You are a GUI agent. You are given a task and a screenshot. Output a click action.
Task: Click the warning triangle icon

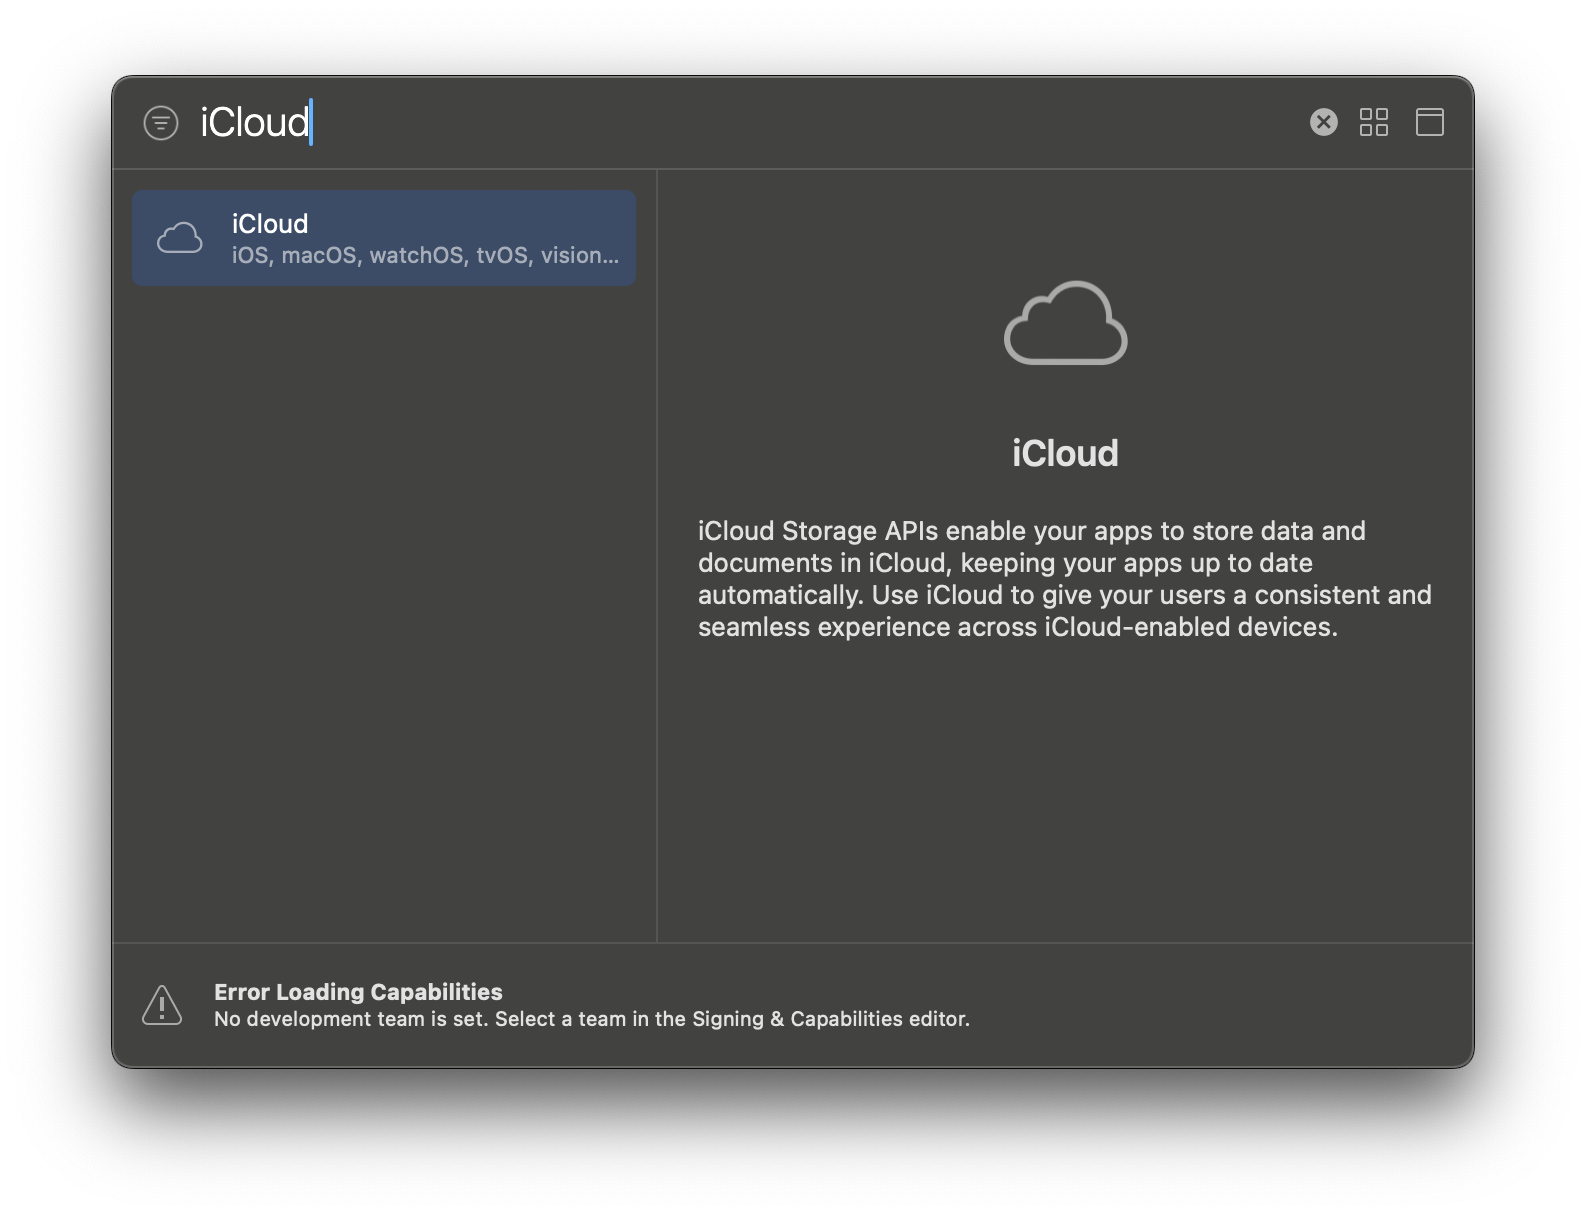click(x=162, y=1005)
